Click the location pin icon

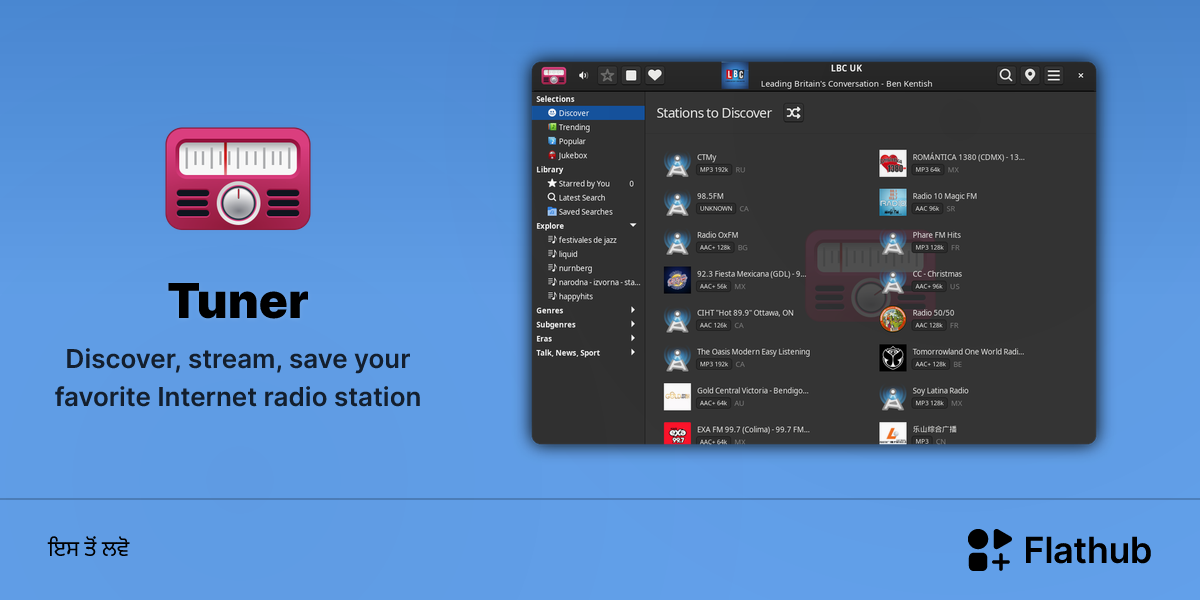pyautogui.click(x=1030, y=75)
